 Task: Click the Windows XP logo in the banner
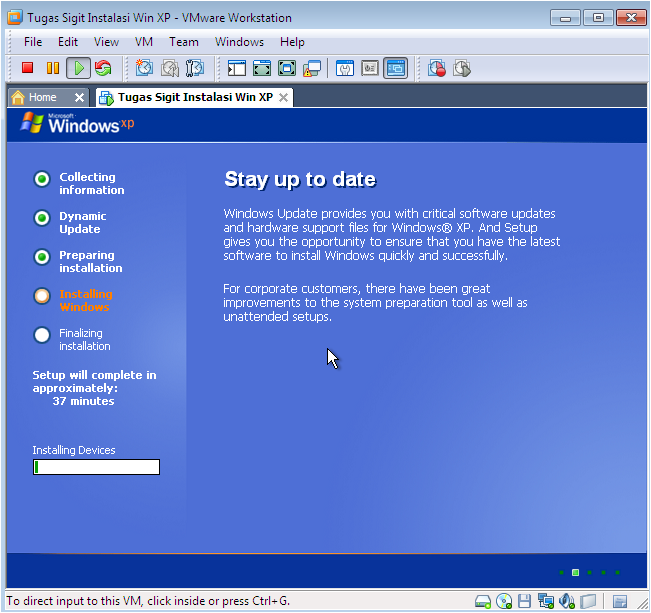click(x=77, y=123)
